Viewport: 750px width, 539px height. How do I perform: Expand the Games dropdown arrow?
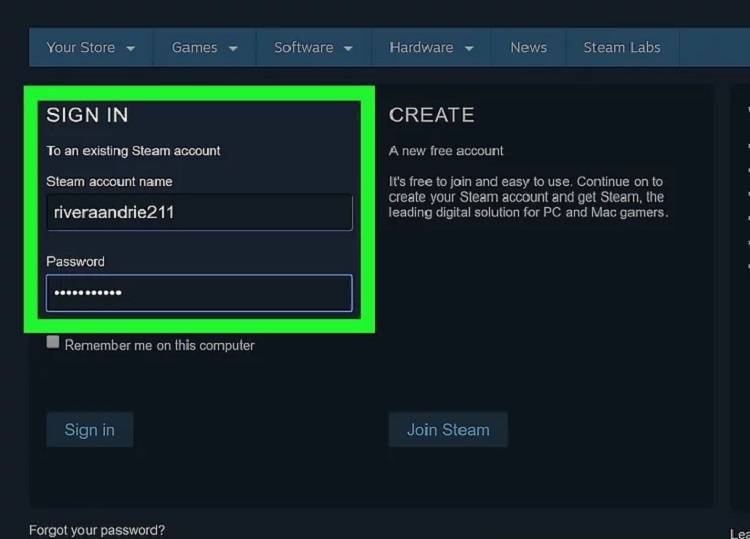[233, 48]
